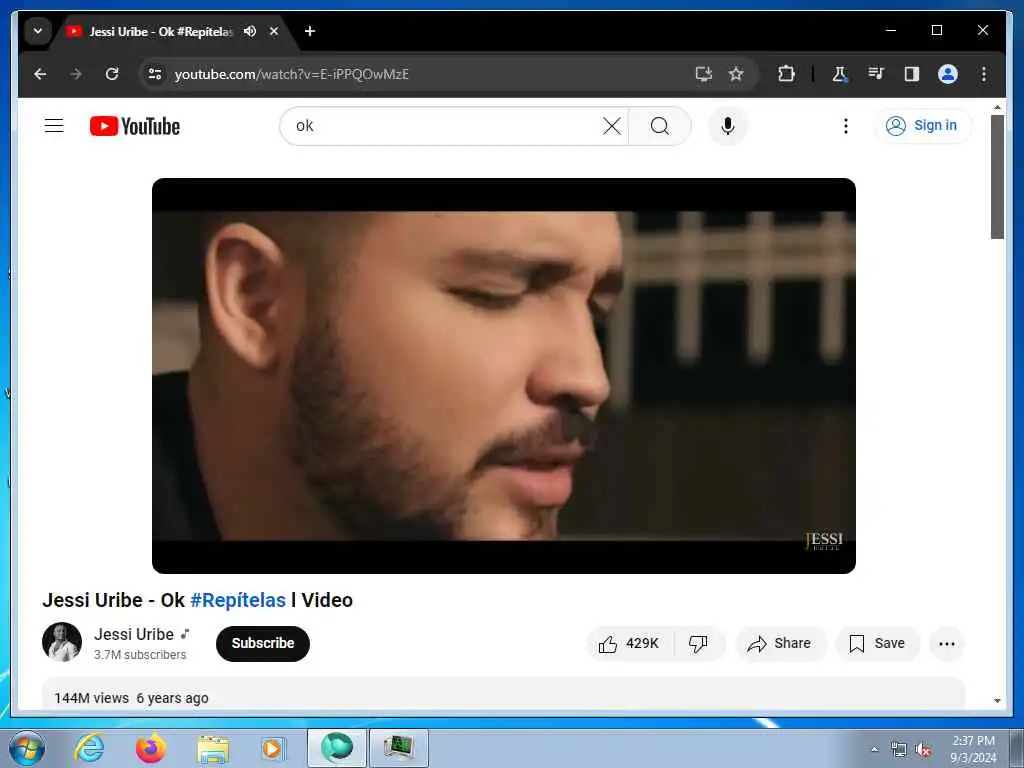Viewport: 1024px width, 768px height.
Task: Select the Jessi Uribe YouTube tab
Action: tap(160, 31)
